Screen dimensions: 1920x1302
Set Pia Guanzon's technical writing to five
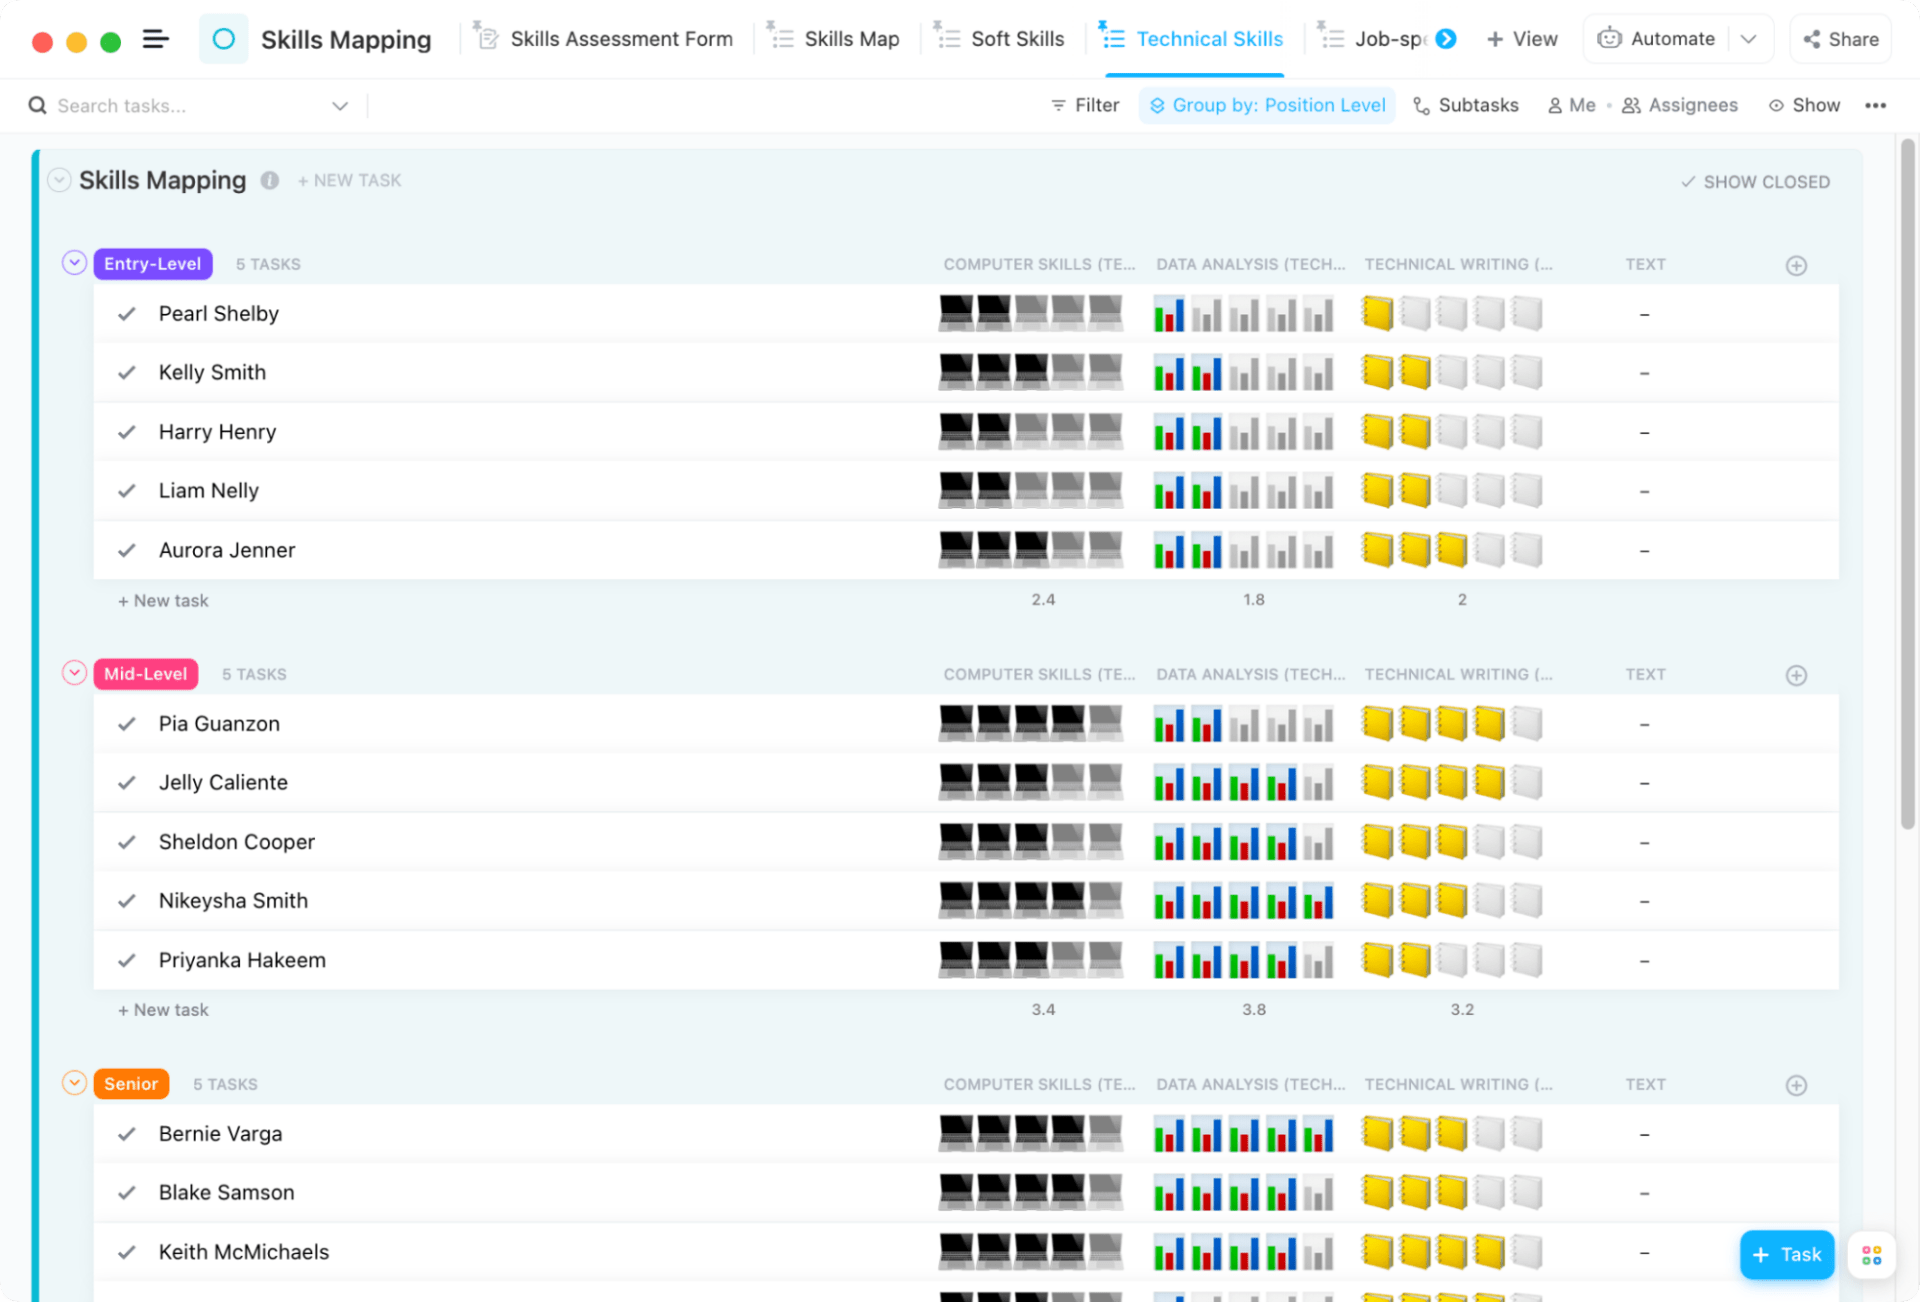point(1527,724)
